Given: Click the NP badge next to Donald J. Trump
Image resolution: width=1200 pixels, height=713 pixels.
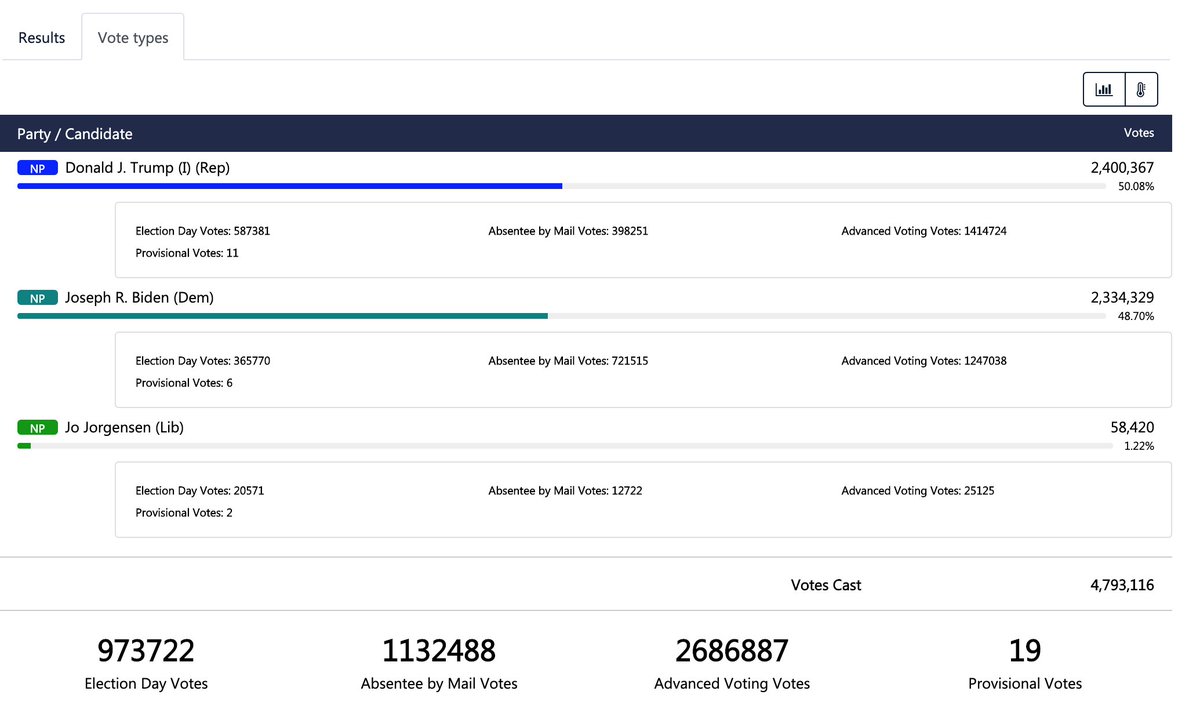Looking at the screenshot, I should pos(37,167).
